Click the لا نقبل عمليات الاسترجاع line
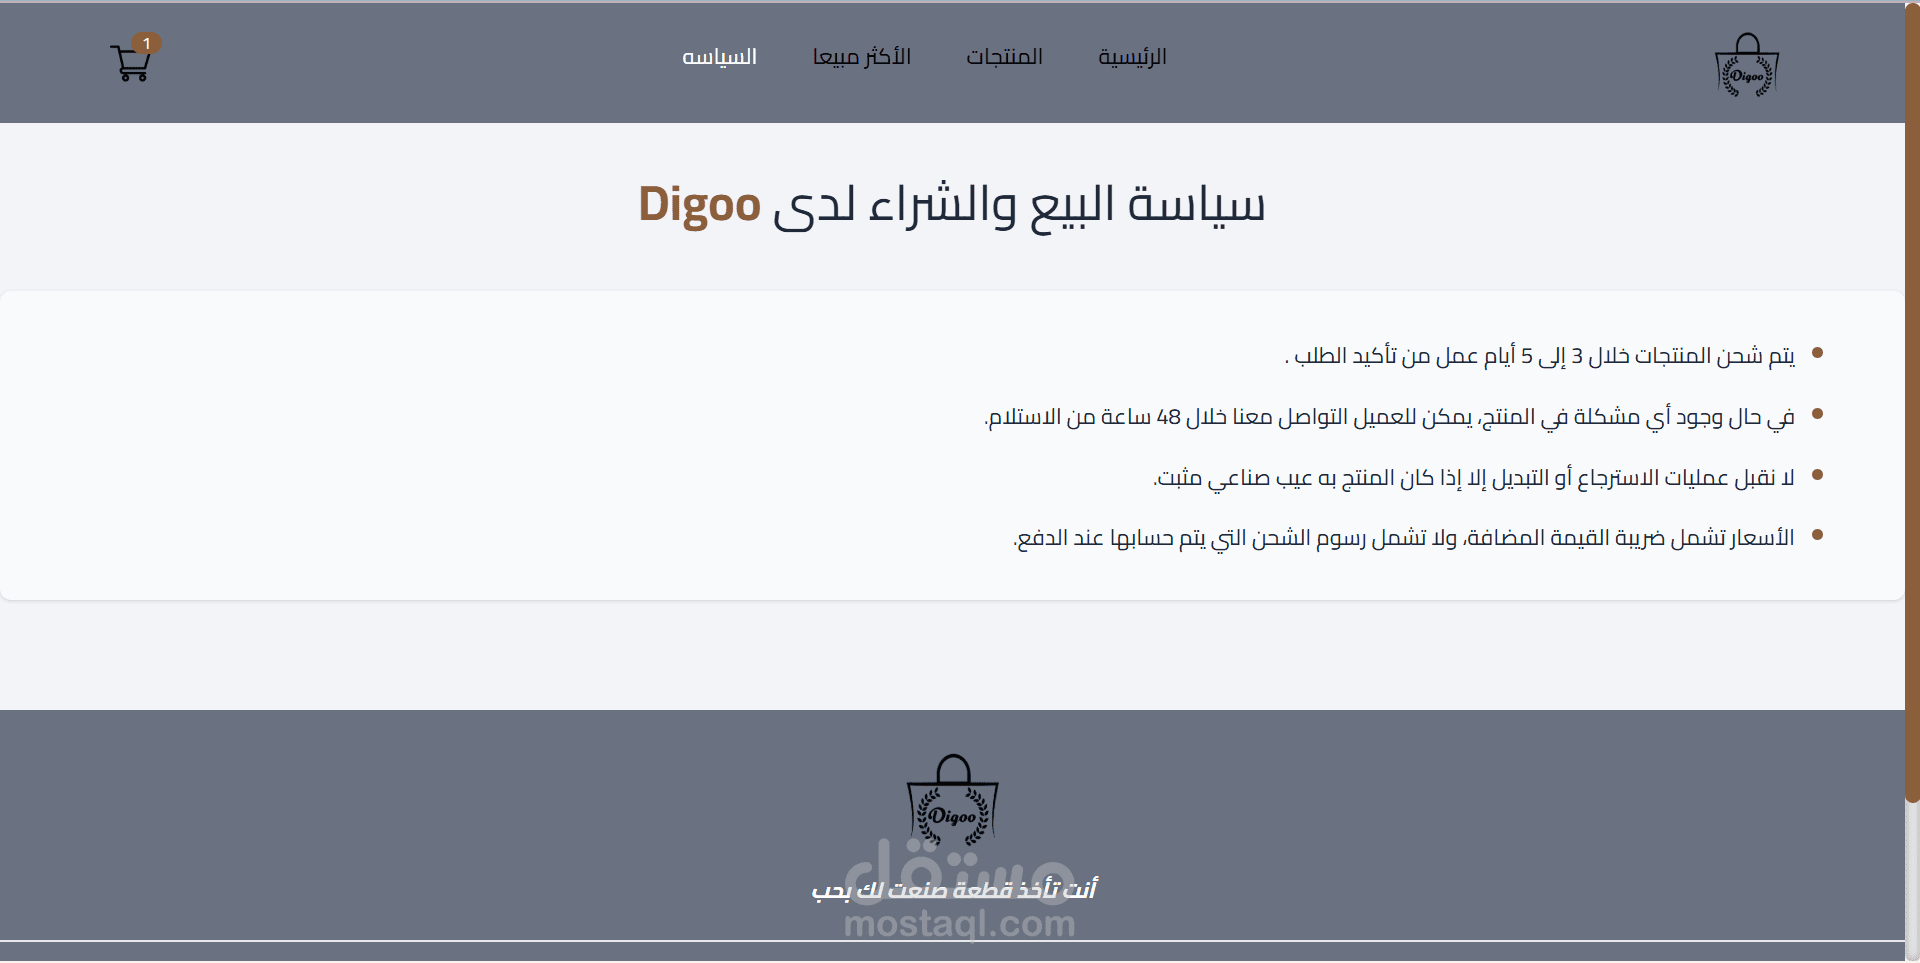 pos(1474,478)
